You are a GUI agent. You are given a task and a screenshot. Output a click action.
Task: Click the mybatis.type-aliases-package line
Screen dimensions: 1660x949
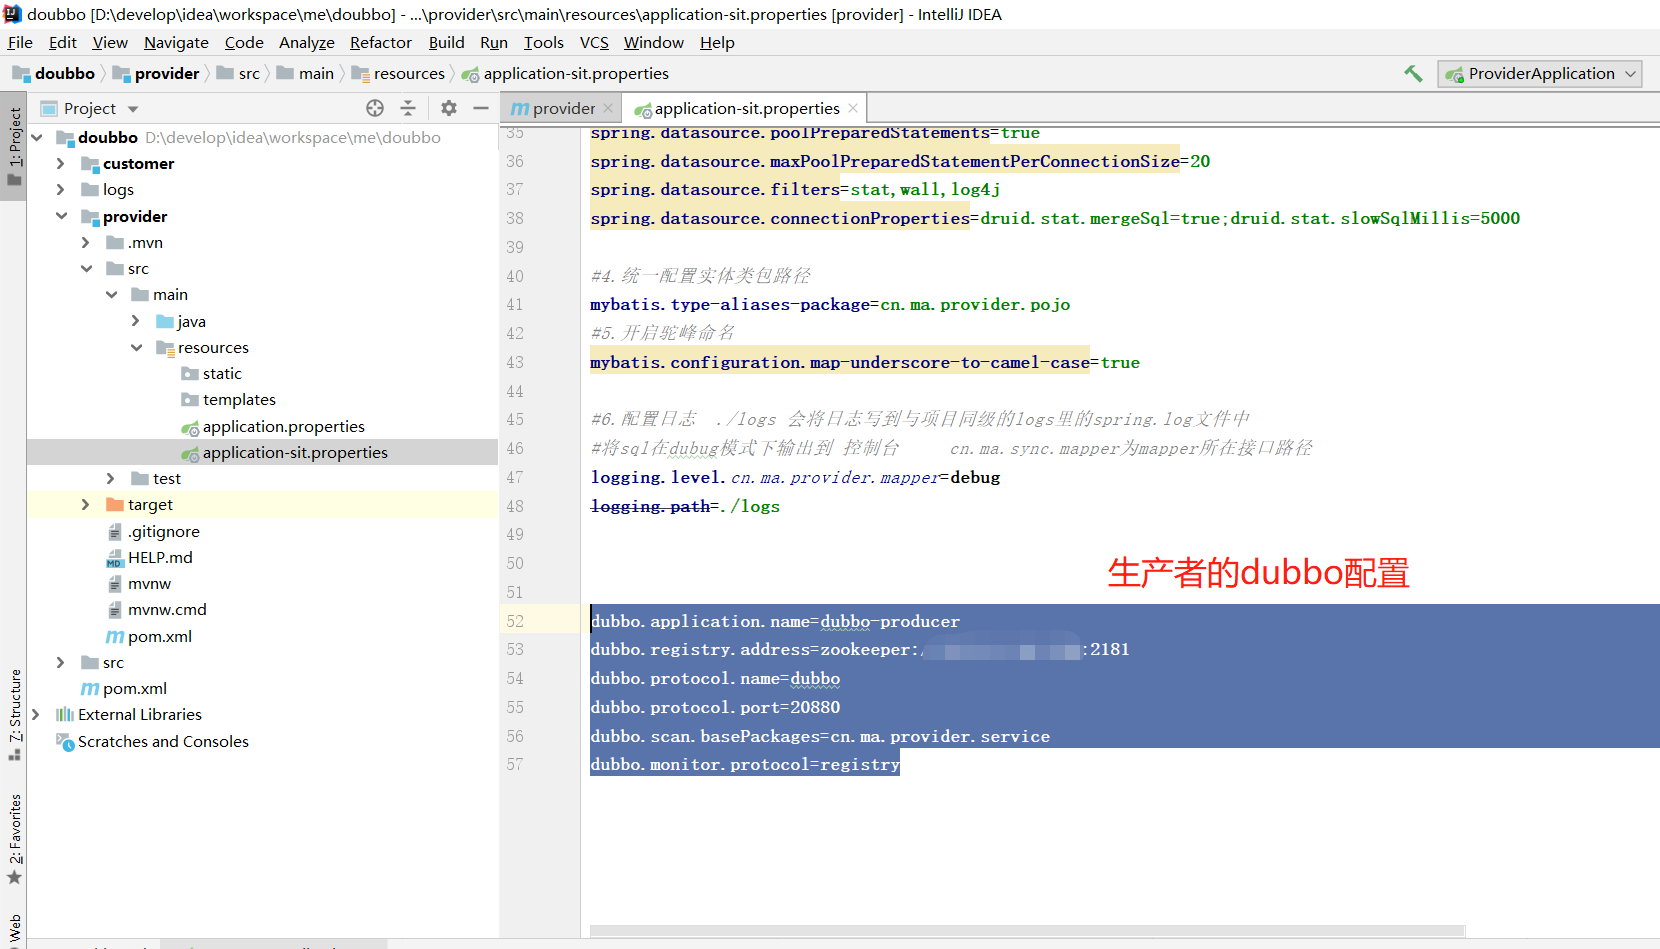[830, 304]
